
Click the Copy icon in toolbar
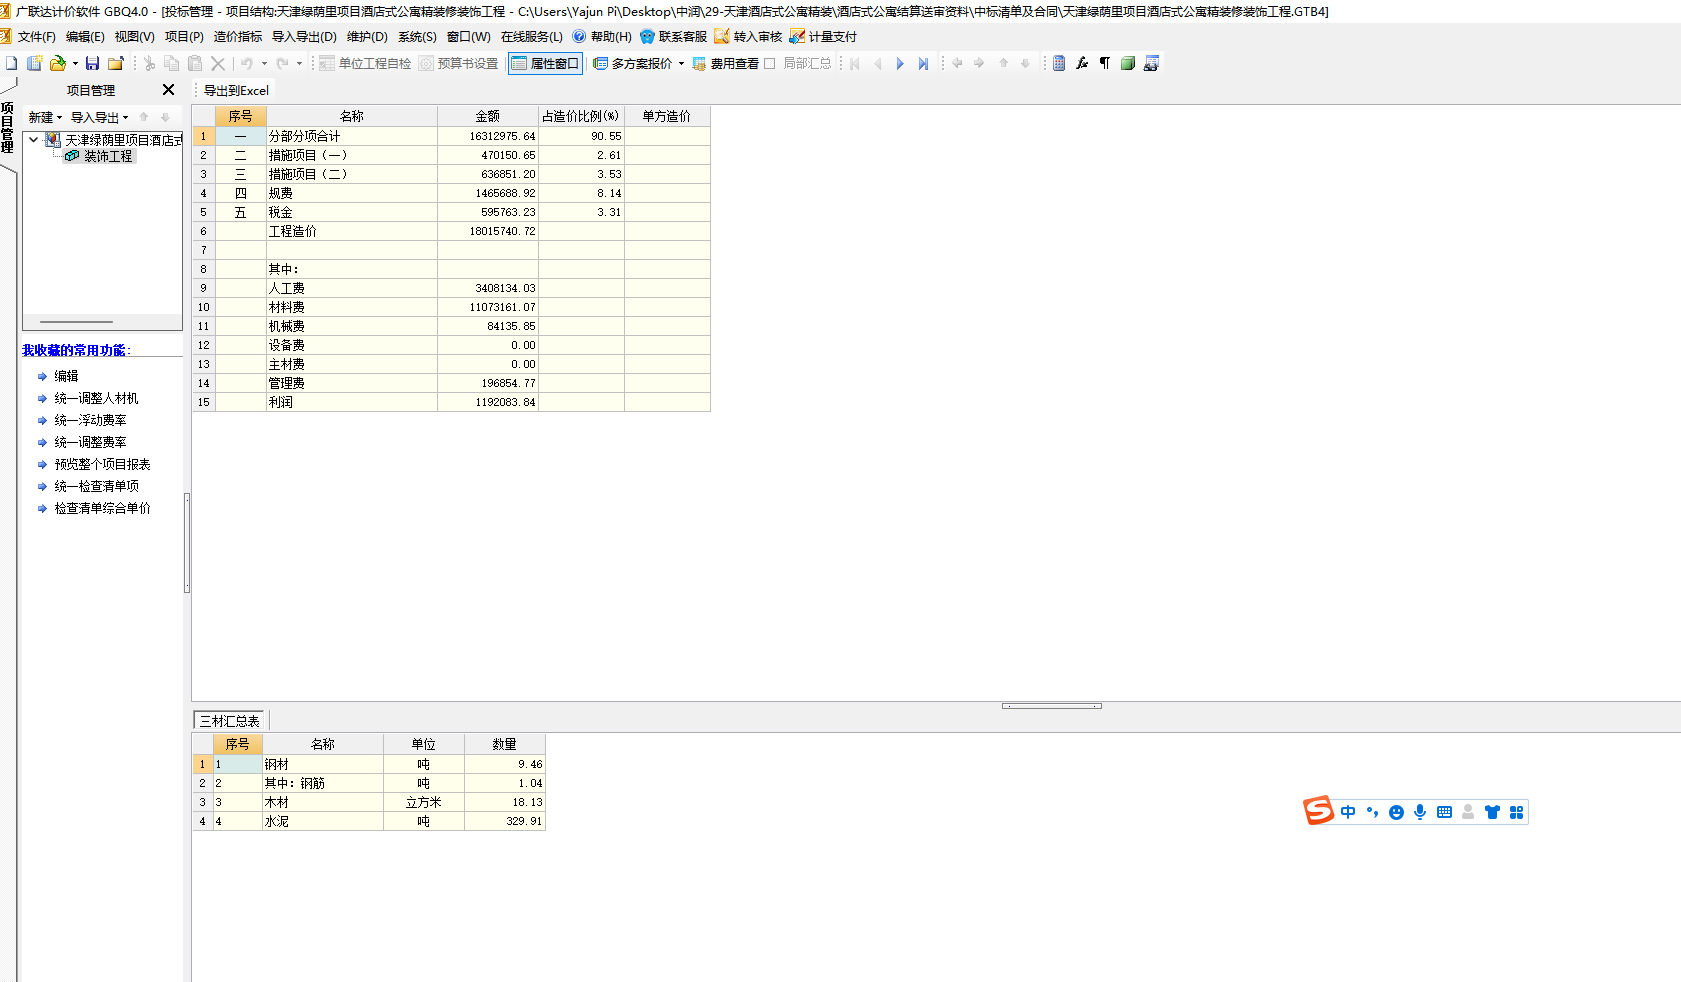(172, 63)
